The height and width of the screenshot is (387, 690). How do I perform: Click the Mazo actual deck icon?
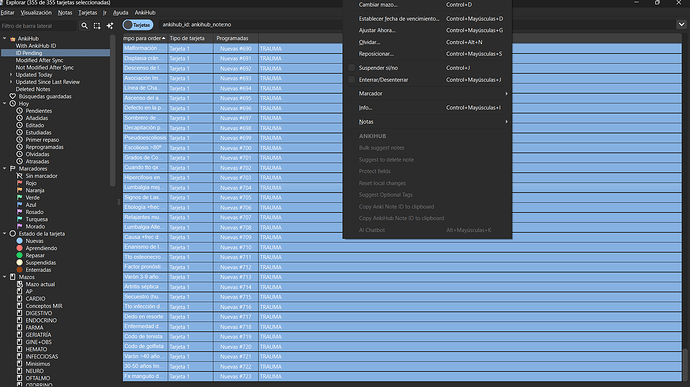click(19, 284)
